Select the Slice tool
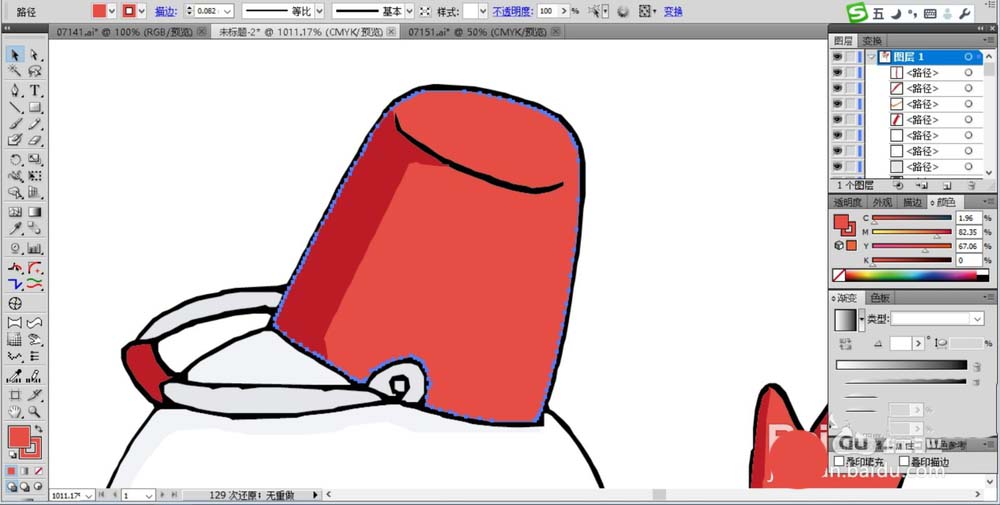 pos(34,395)
